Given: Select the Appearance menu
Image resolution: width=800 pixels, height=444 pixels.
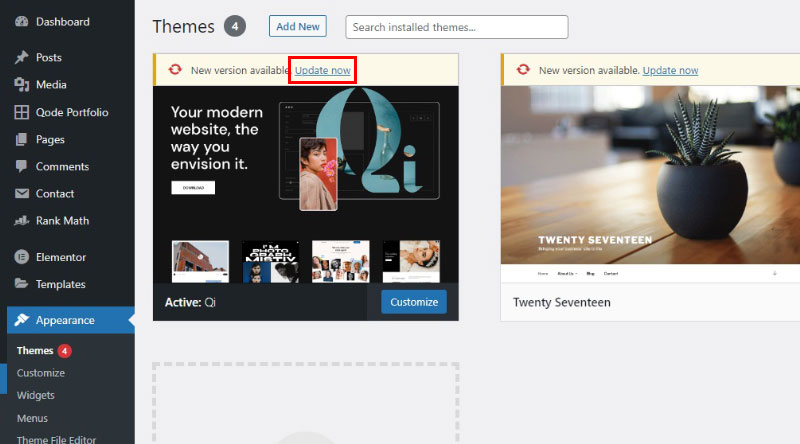Looking at the screenshot, I should (71, 320).
